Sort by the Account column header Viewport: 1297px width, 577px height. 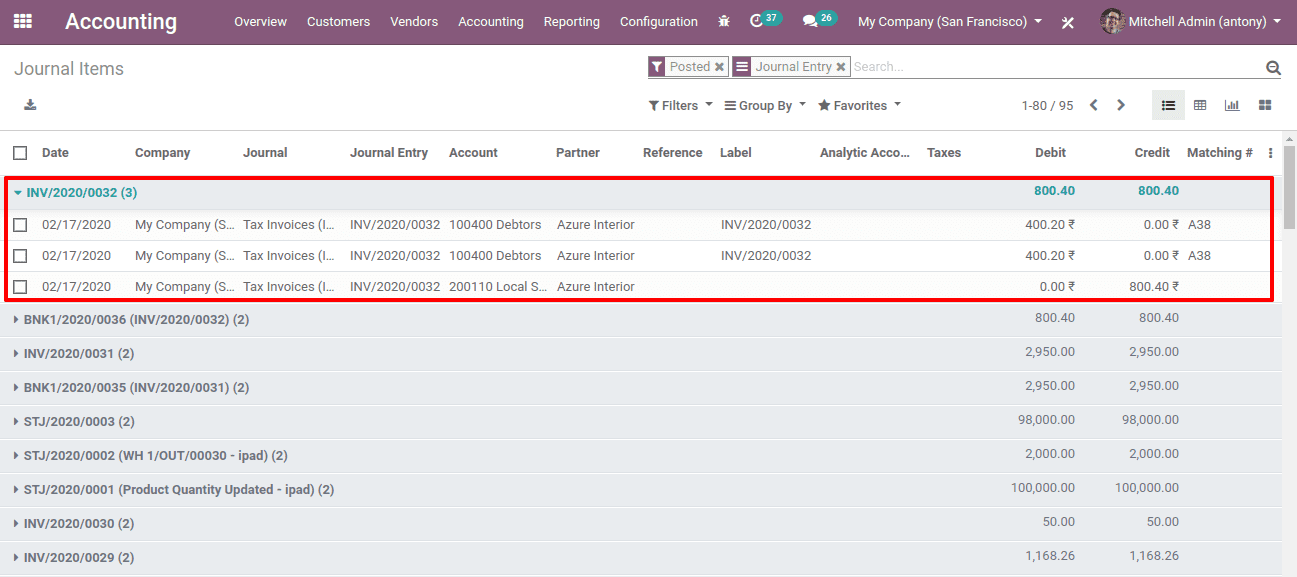(x=473, y=153)
